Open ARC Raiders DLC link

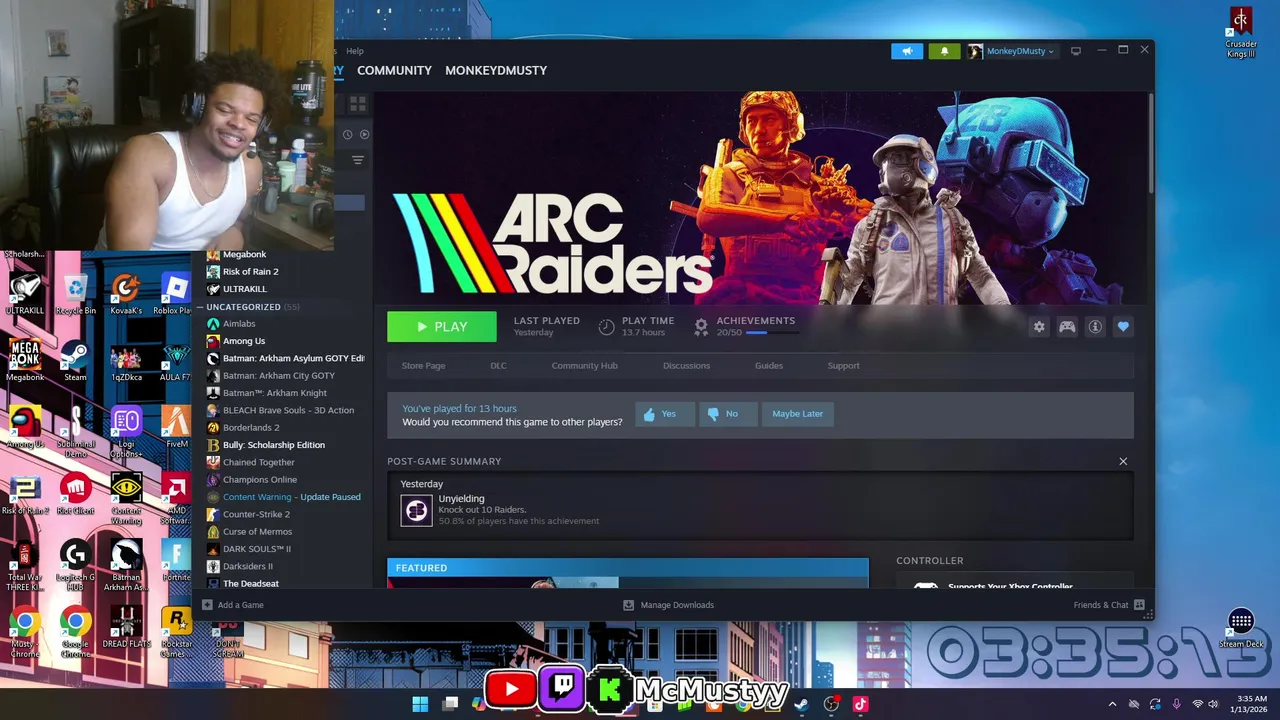click(498, 366)
